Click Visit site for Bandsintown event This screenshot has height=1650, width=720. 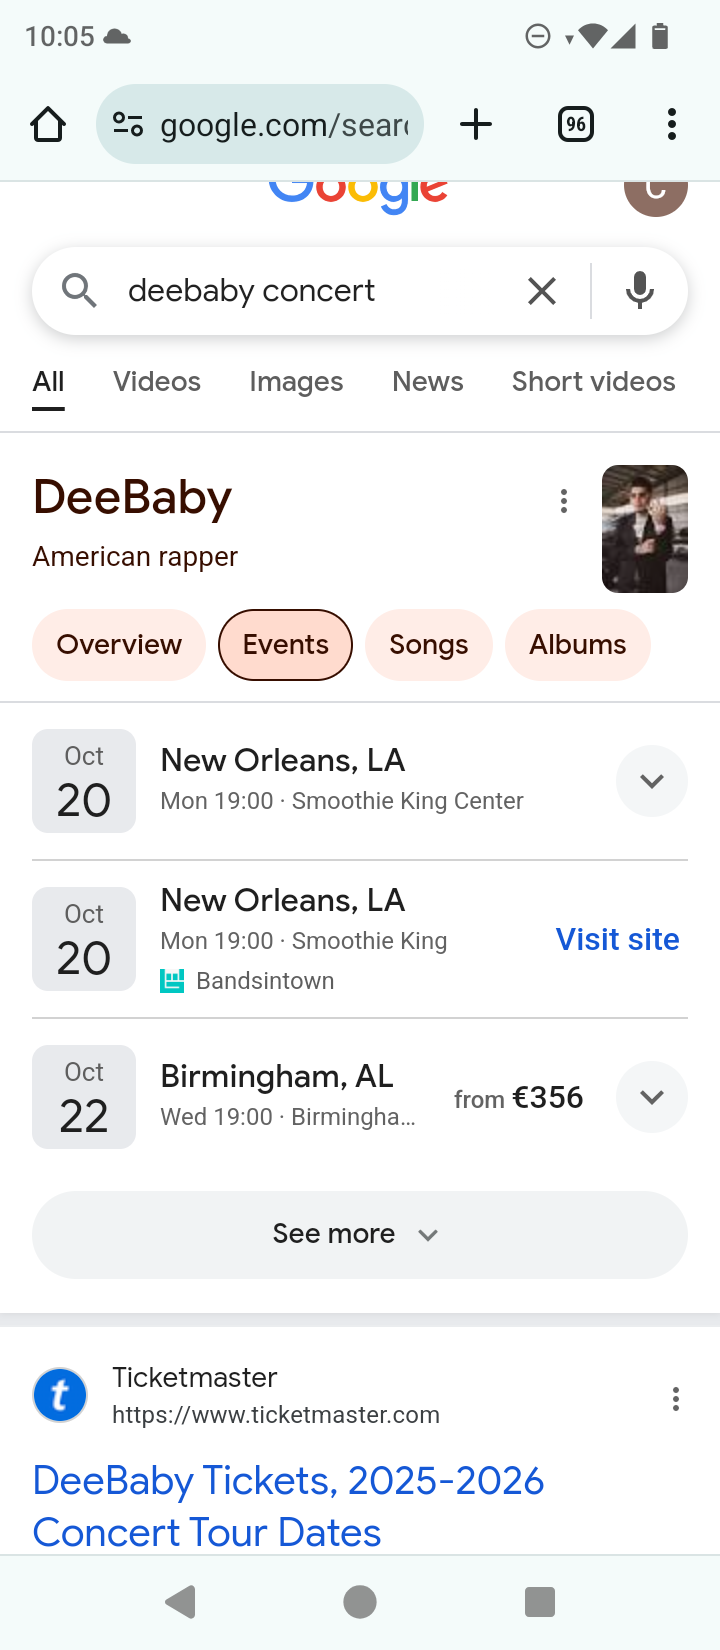[617, 939]
